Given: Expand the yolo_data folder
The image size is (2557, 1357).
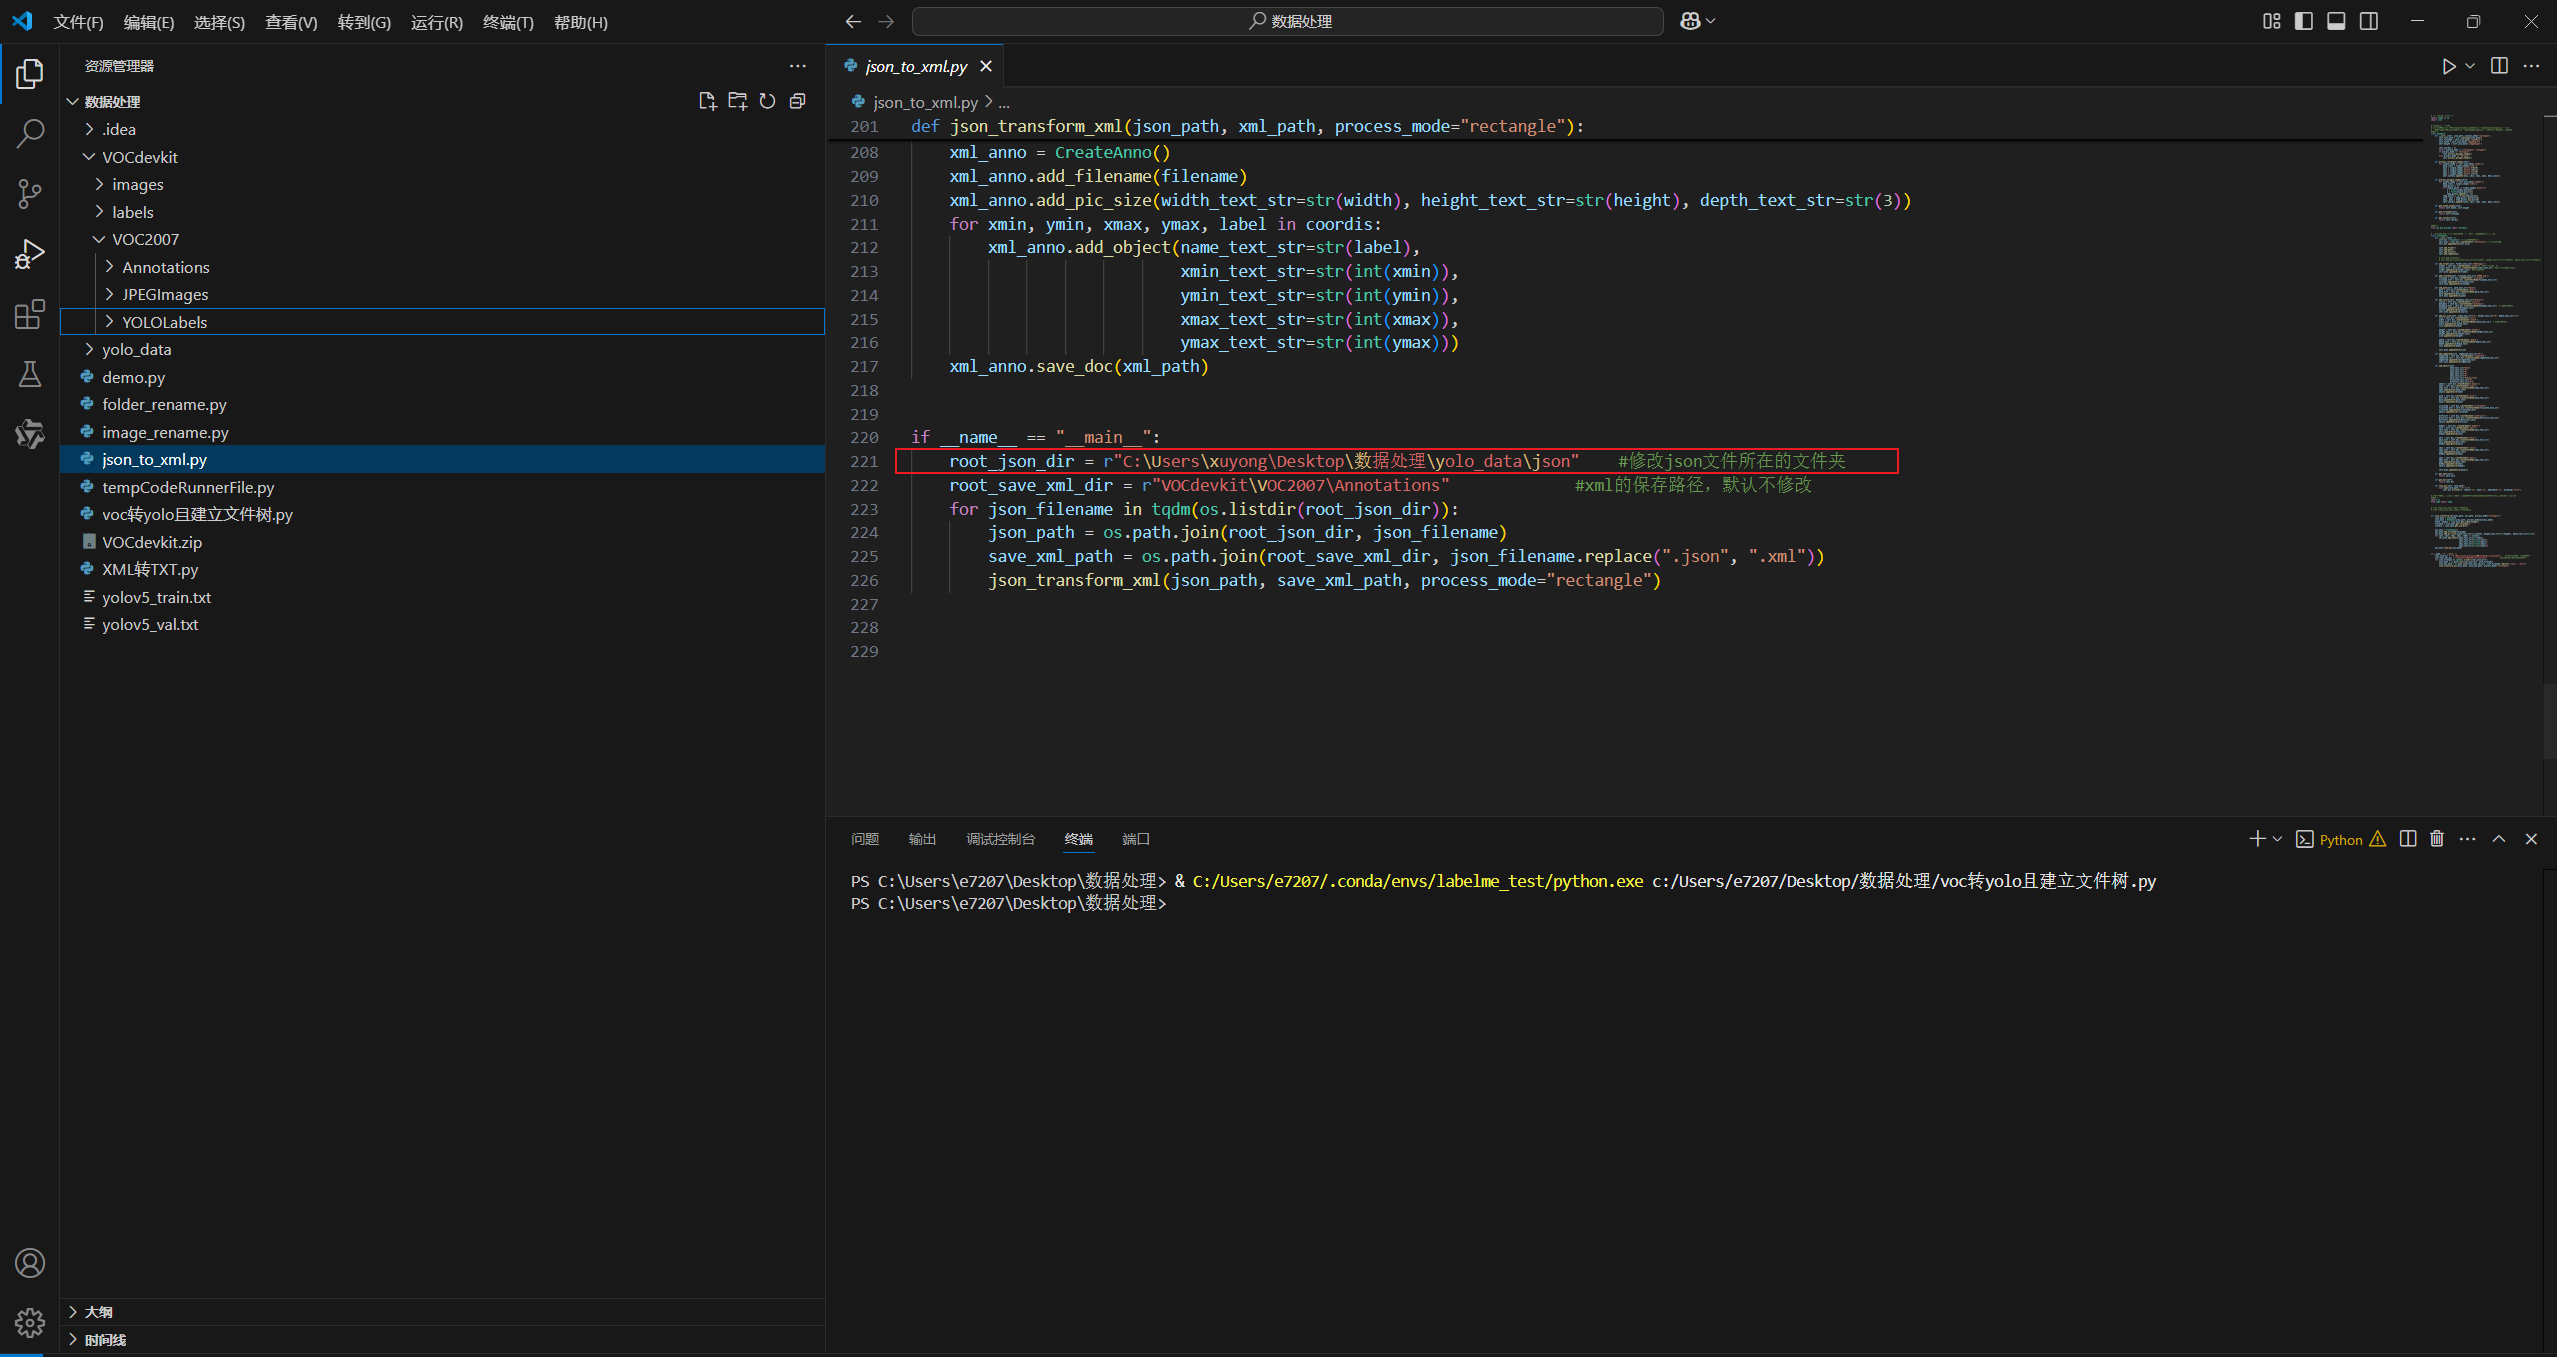Looking at the screenshot, I should coord(137,349).
